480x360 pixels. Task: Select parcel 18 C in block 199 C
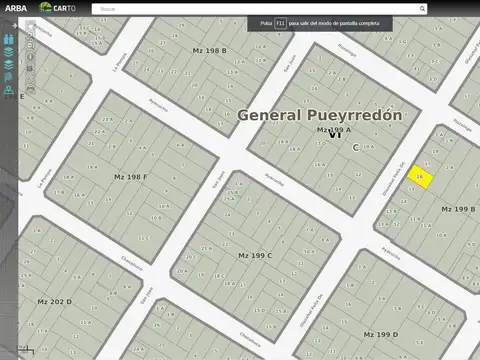click(x=219, y=276)
